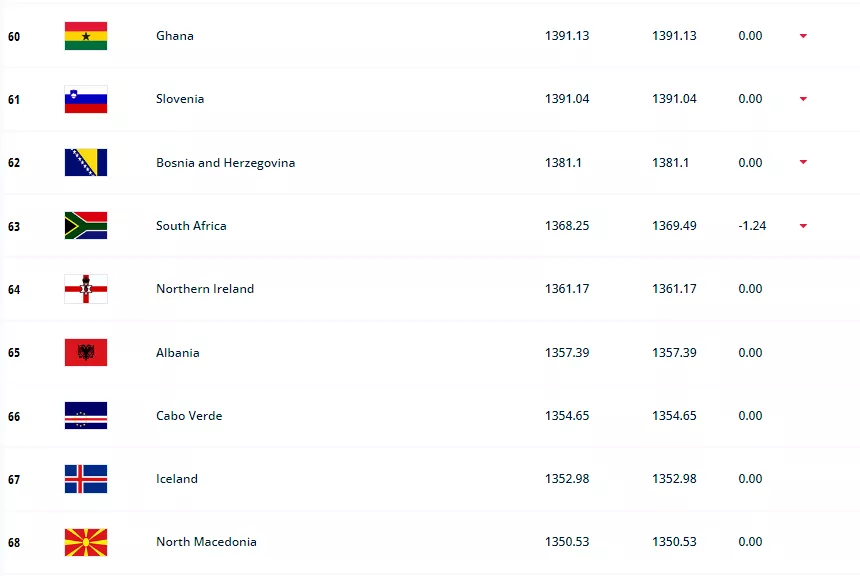
Task: Open the Ghana team link
Action: click(175, 36)
